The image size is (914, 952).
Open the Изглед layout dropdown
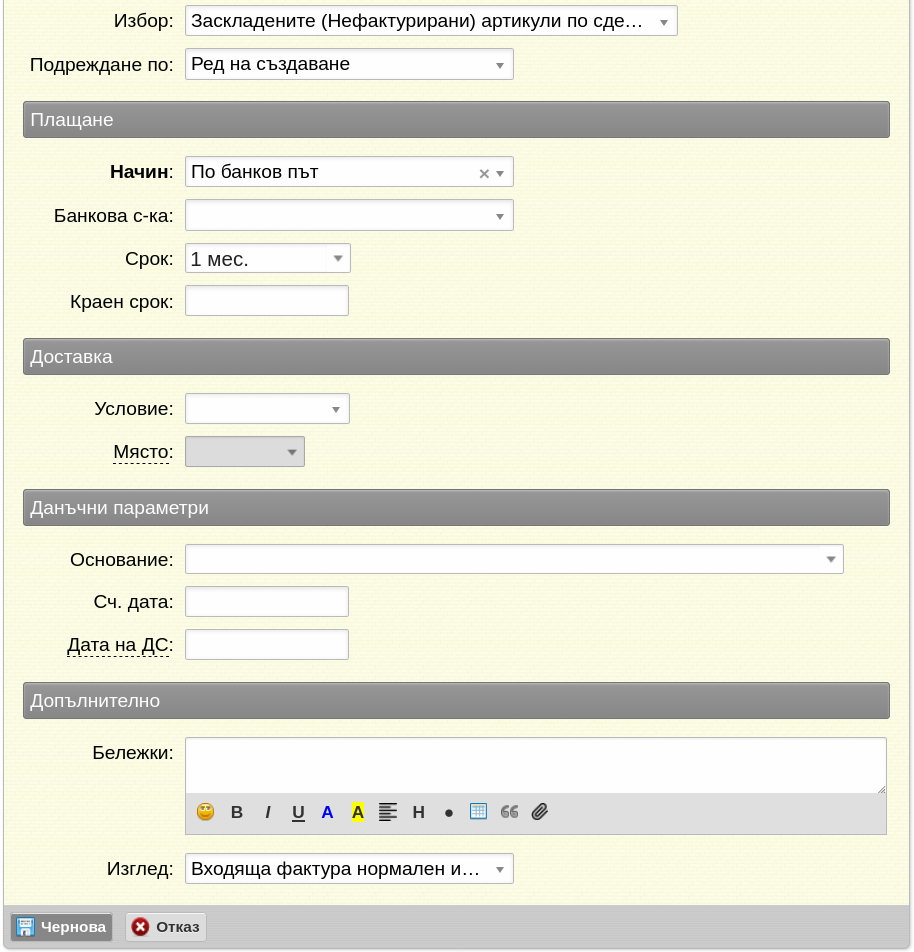[349, 869]
